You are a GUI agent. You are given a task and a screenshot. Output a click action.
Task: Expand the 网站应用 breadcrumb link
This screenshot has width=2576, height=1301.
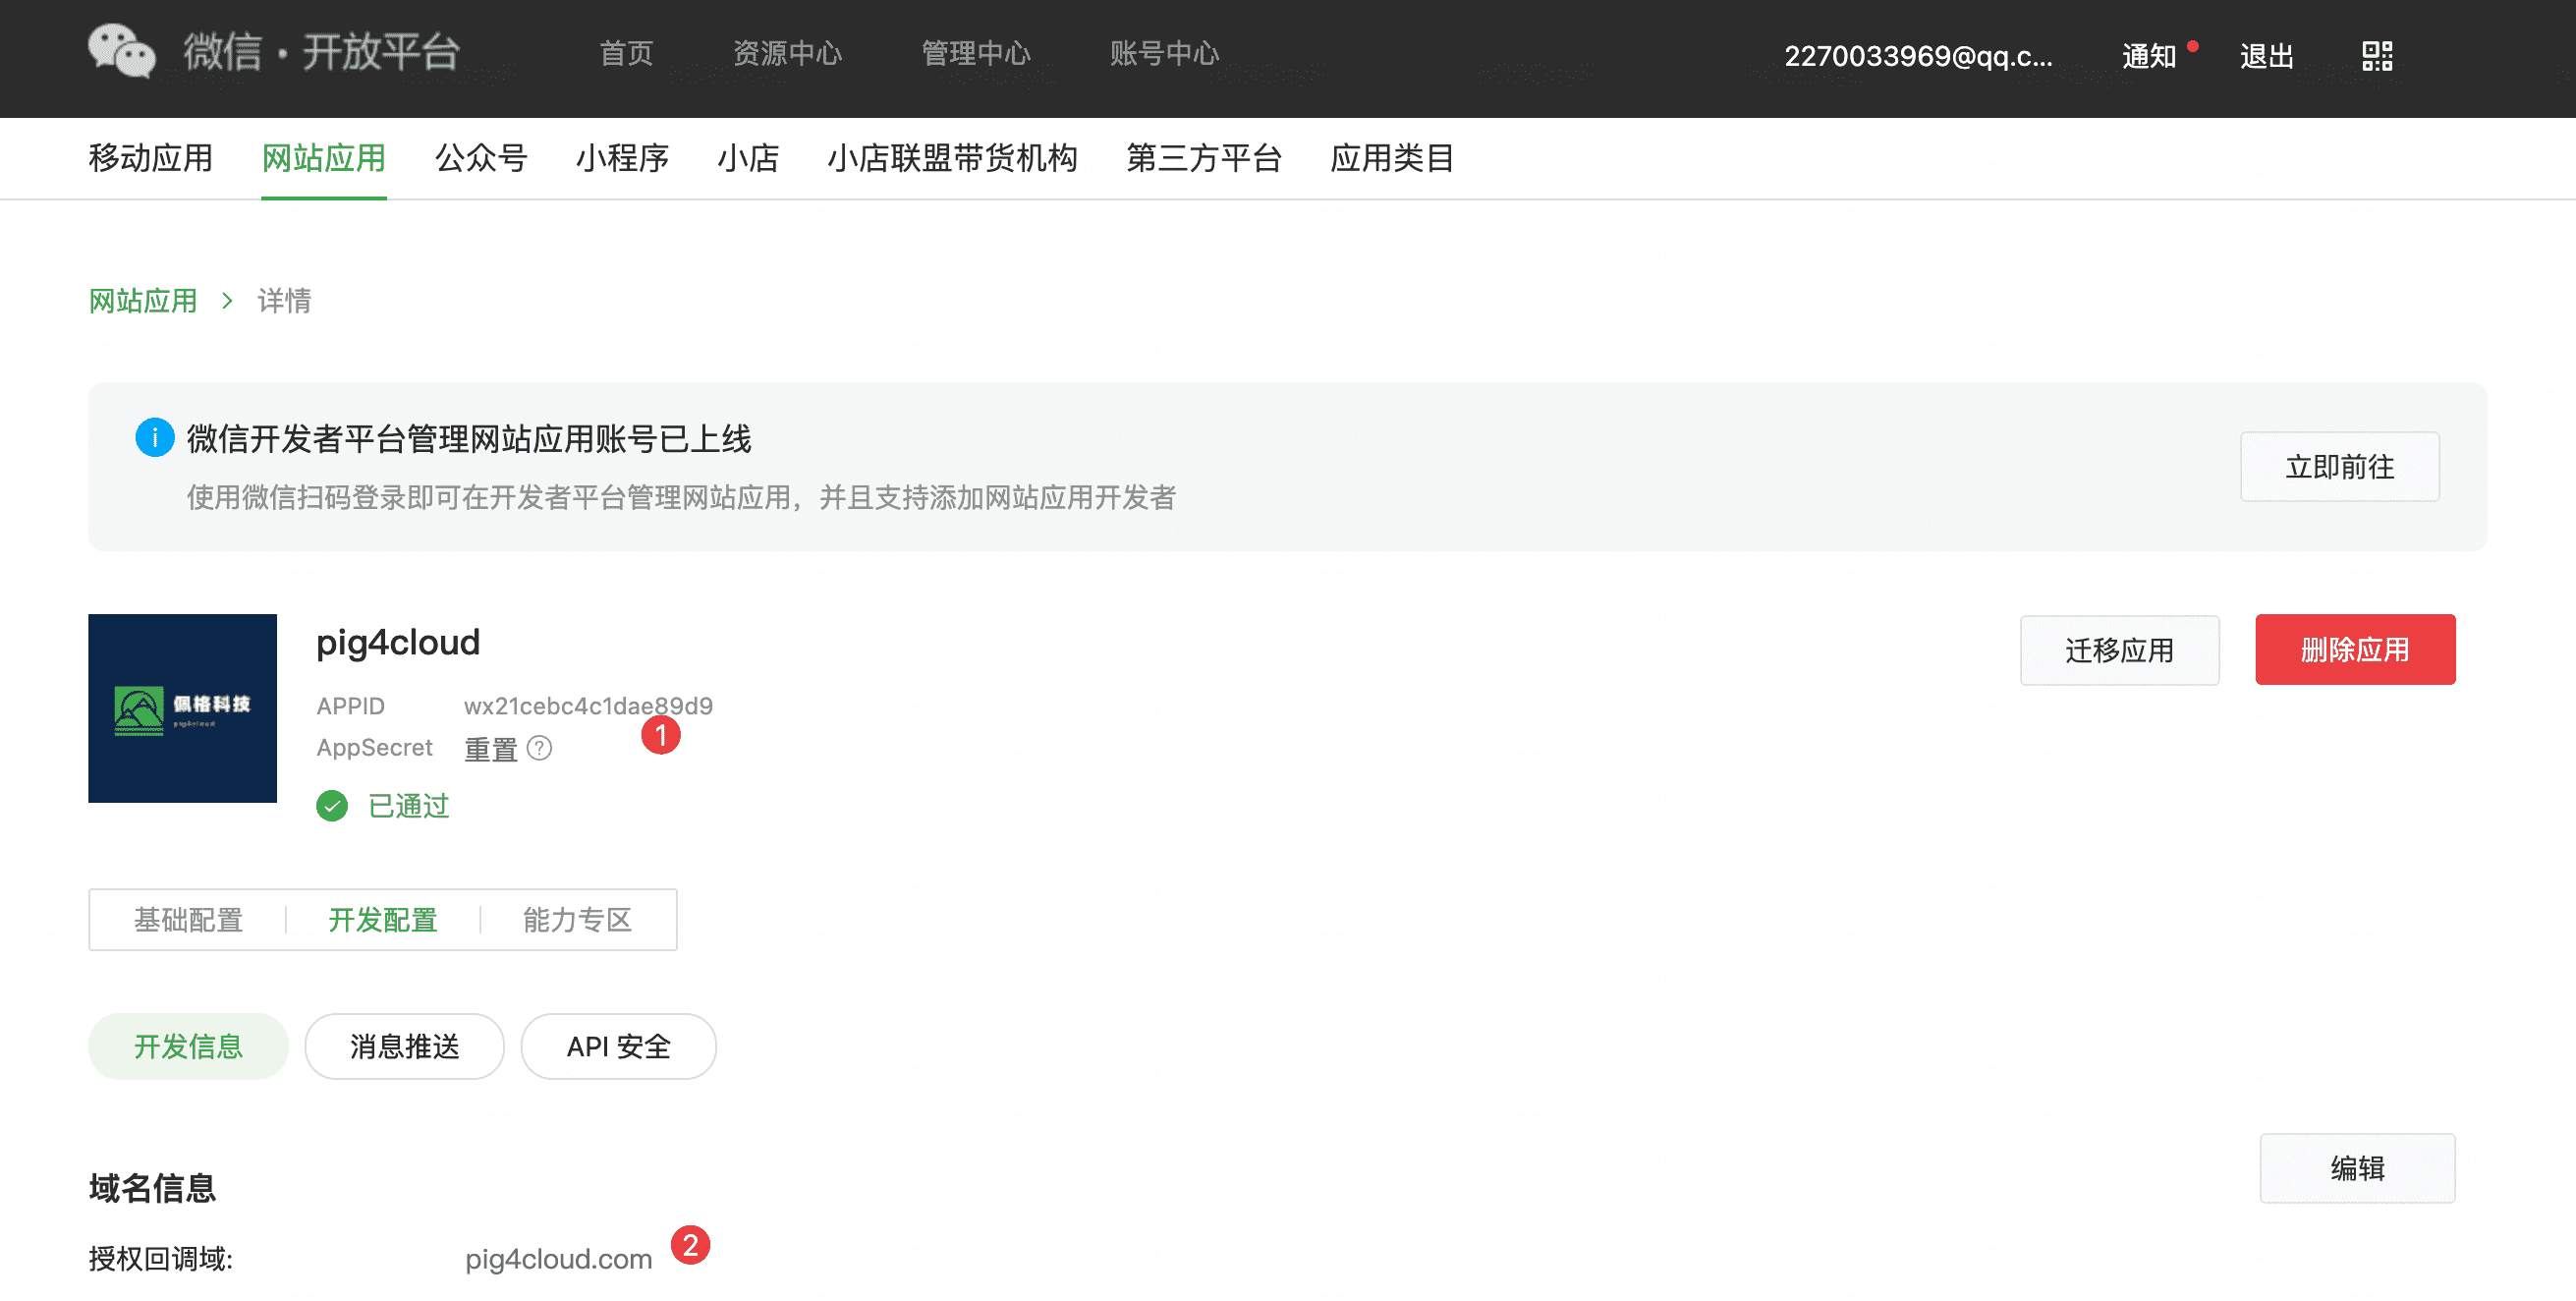coord(141,300)
